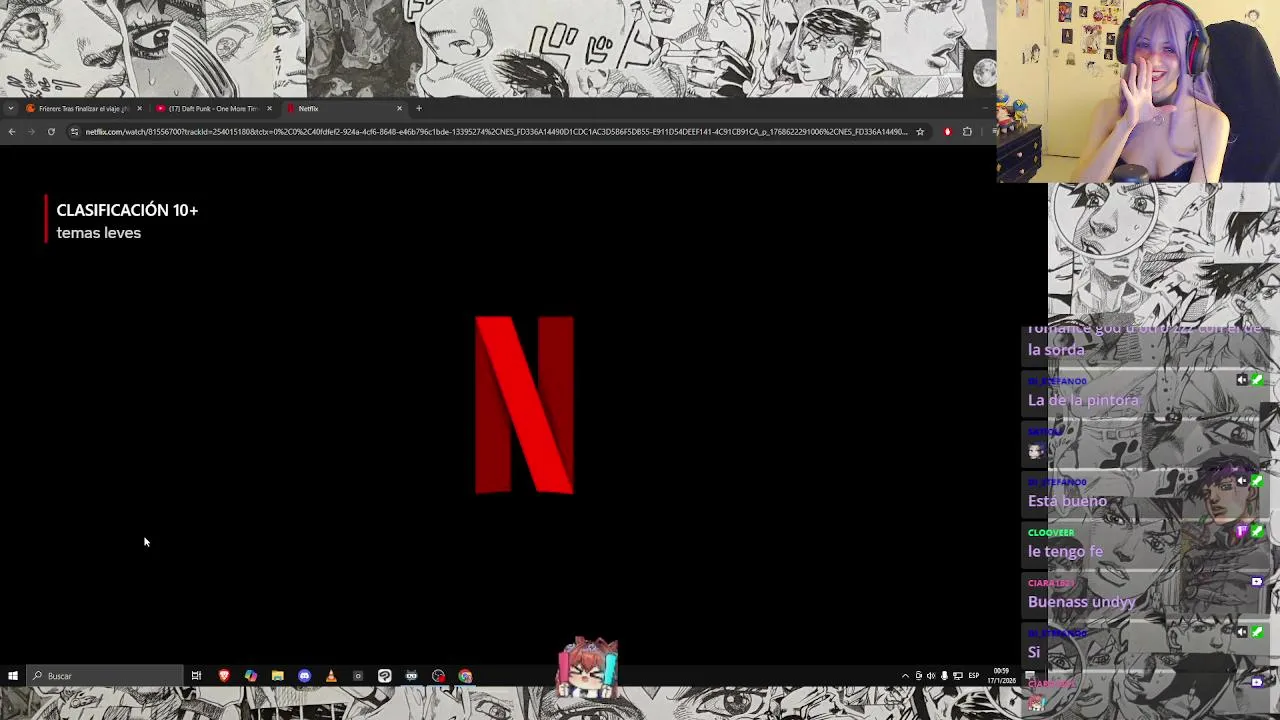Click the red extension icon in toolbar

pos(947,132)
